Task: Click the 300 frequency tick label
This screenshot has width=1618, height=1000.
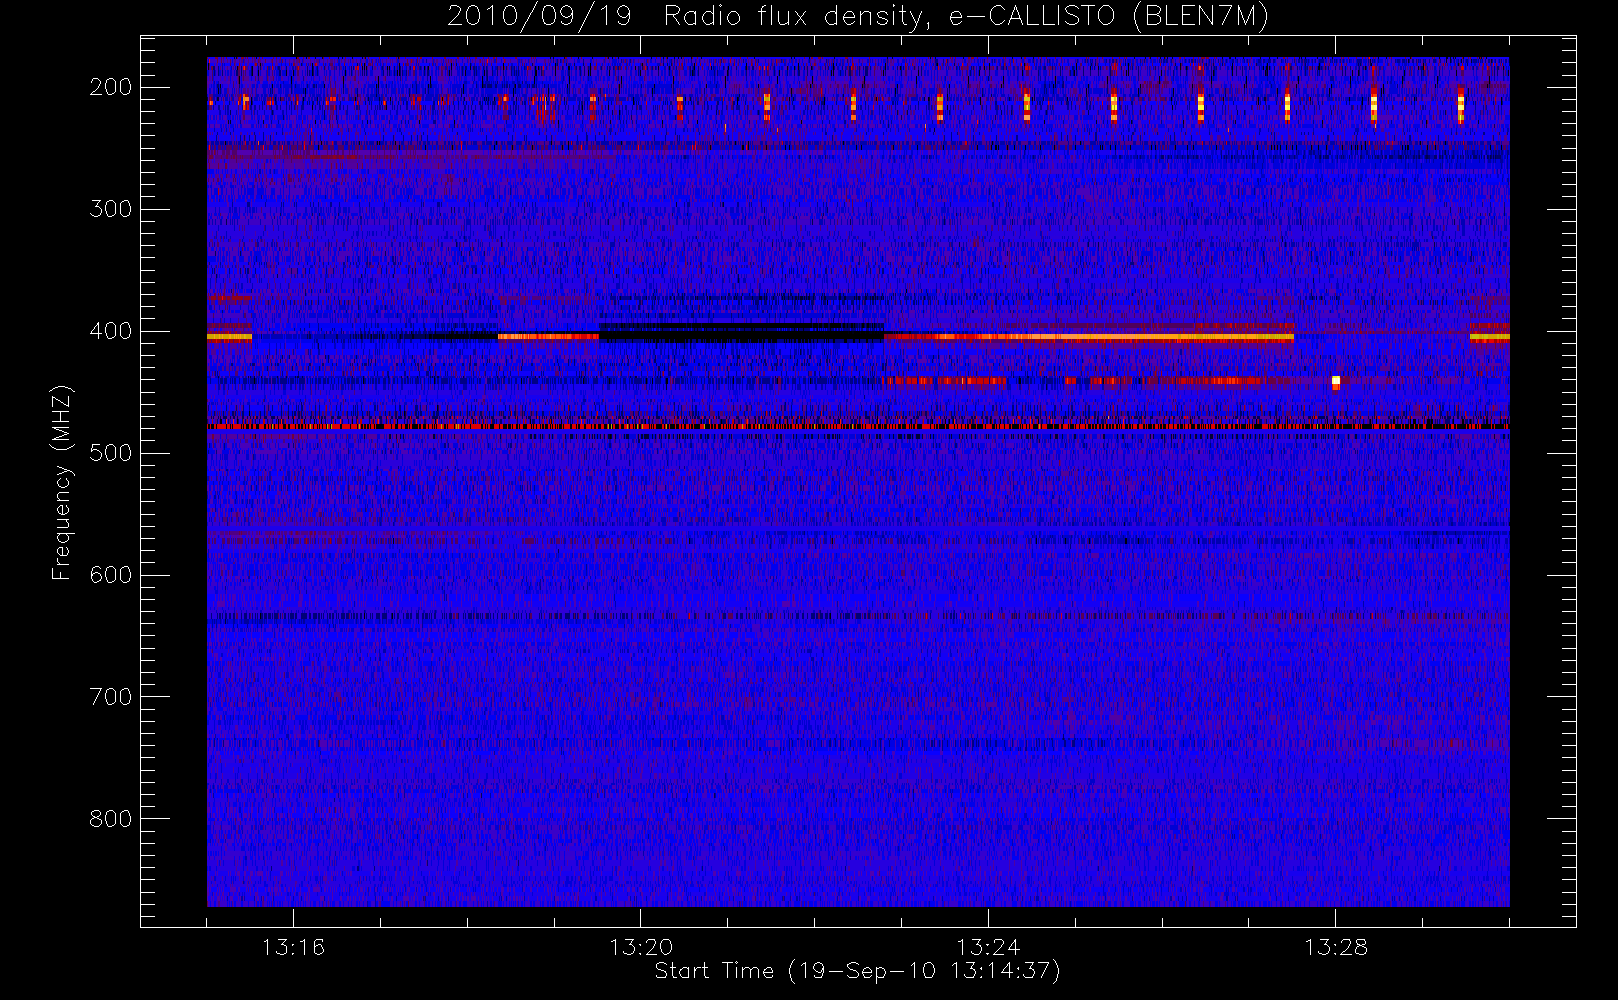Action: point(110,209)
